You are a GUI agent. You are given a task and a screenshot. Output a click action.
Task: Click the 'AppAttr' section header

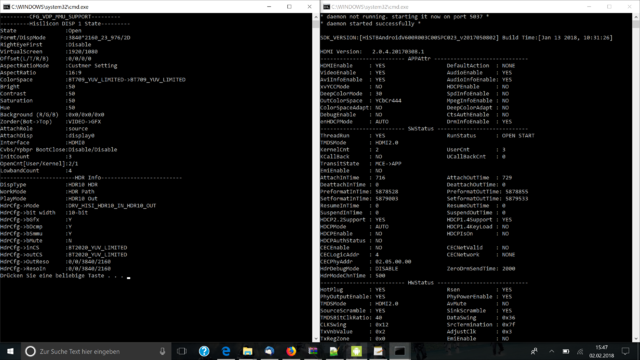click(x=419, y=59)
